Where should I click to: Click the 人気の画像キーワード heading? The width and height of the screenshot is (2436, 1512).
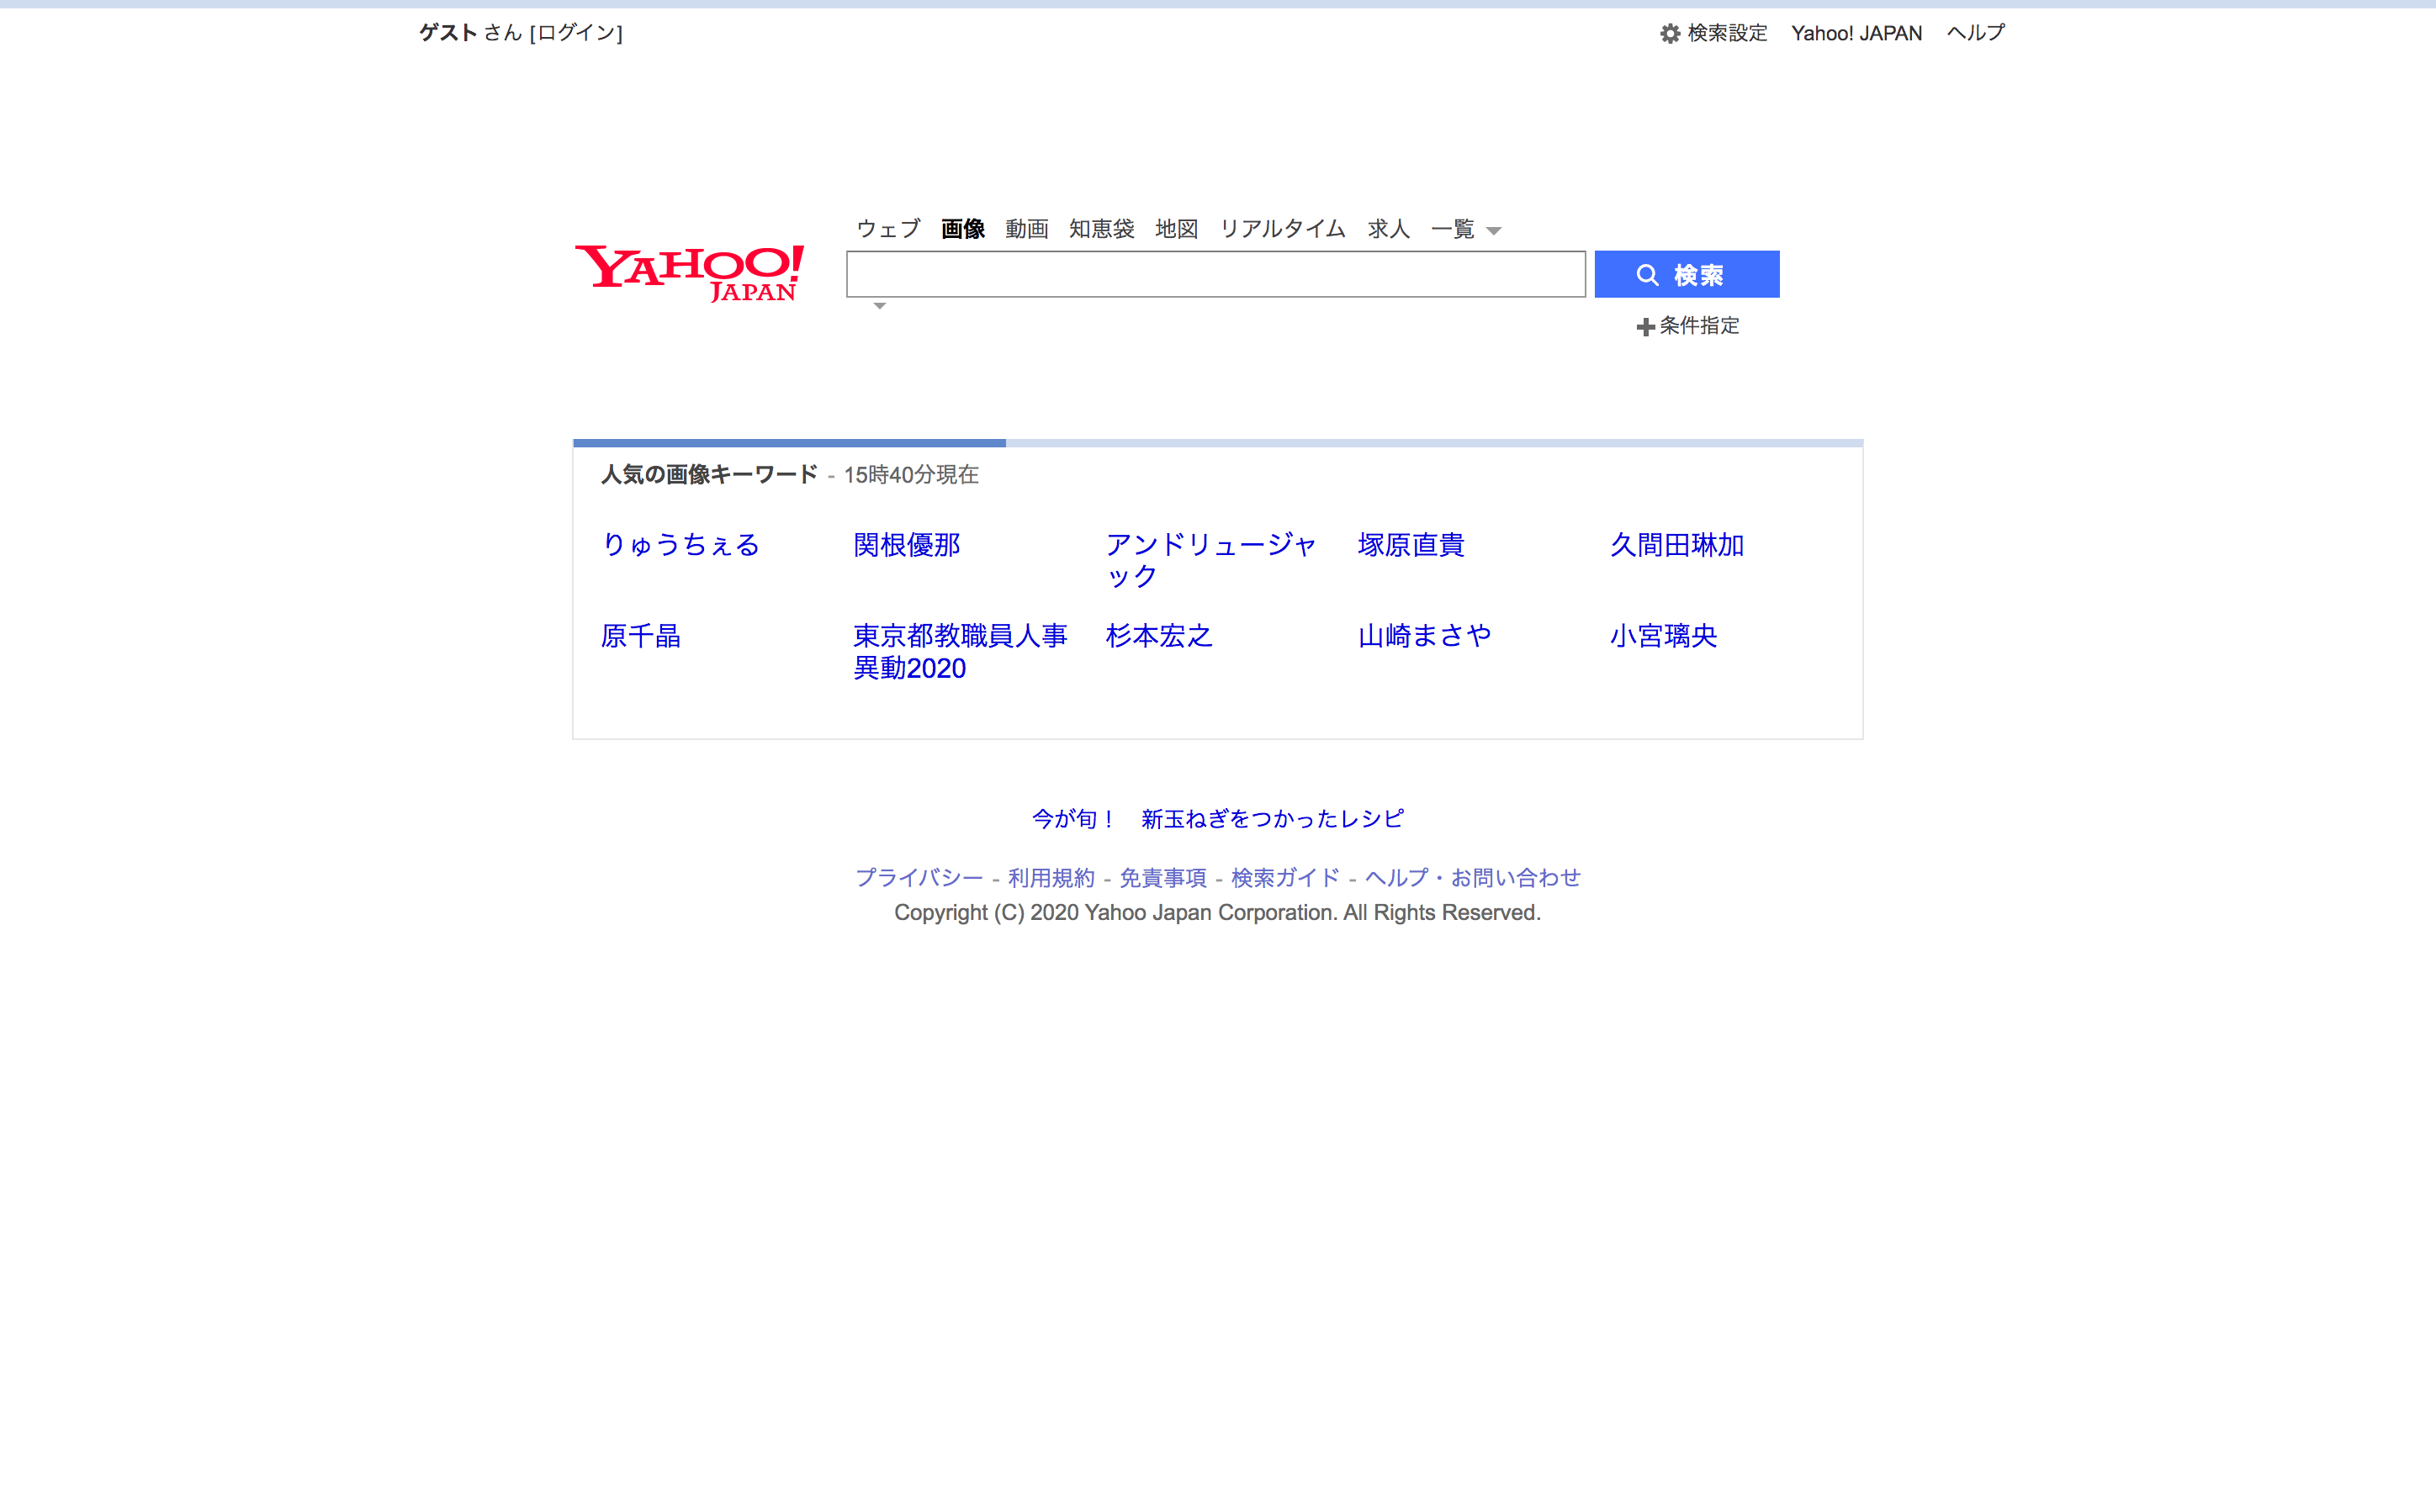click(x=709, y=475)
